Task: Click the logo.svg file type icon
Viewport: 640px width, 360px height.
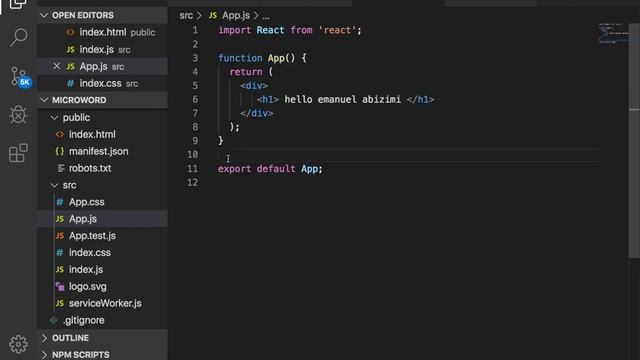Action: (60, 287)
